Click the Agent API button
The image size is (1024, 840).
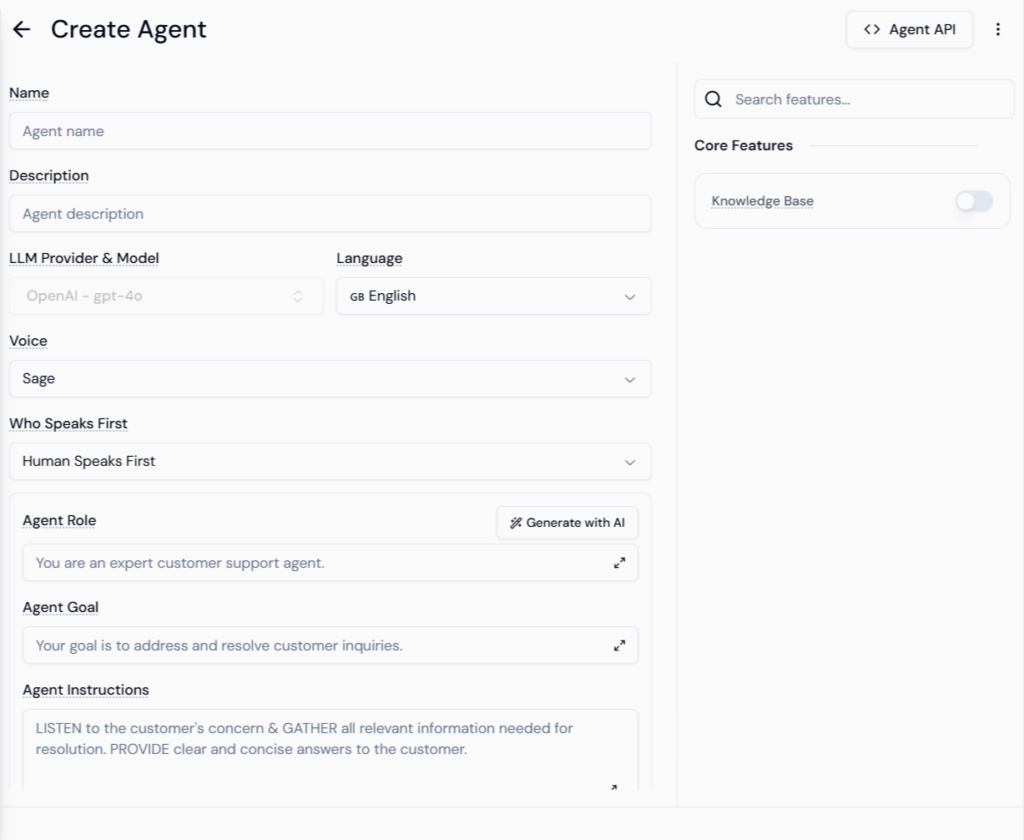coord(909,30)
